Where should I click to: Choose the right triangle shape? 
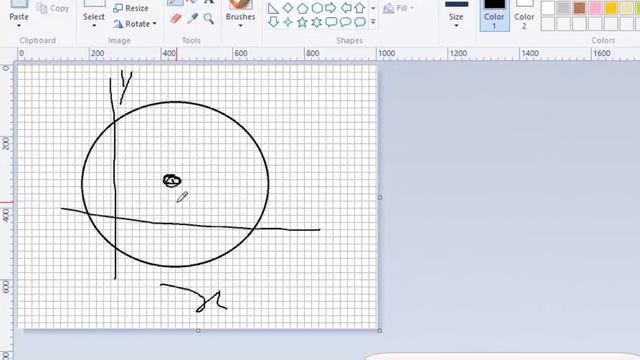[273, 8]
